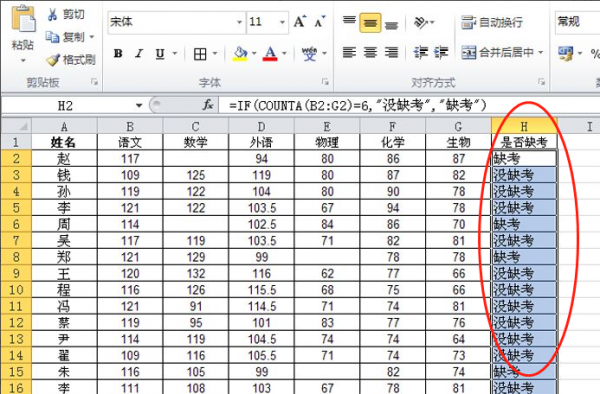Click cell with value 115.5

[x=261, y=290]
